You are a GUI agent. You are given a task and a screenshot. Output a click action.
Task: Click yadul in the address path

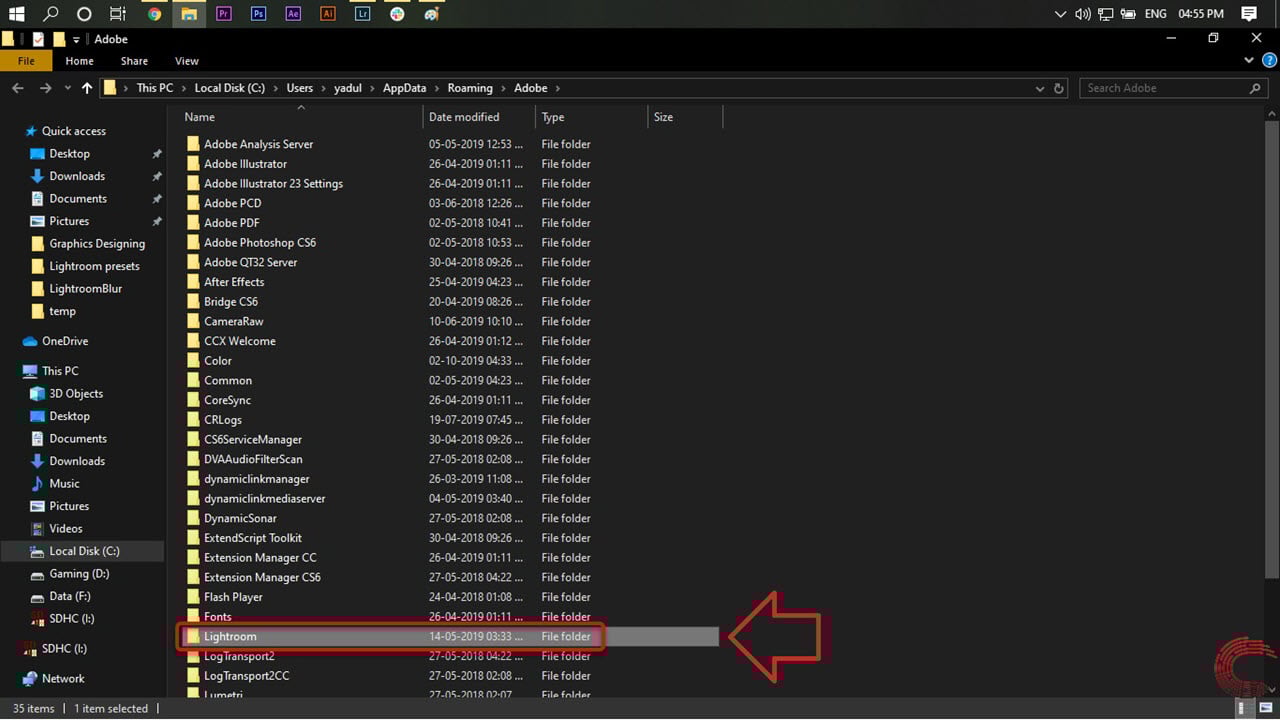(x=348, y=88)
